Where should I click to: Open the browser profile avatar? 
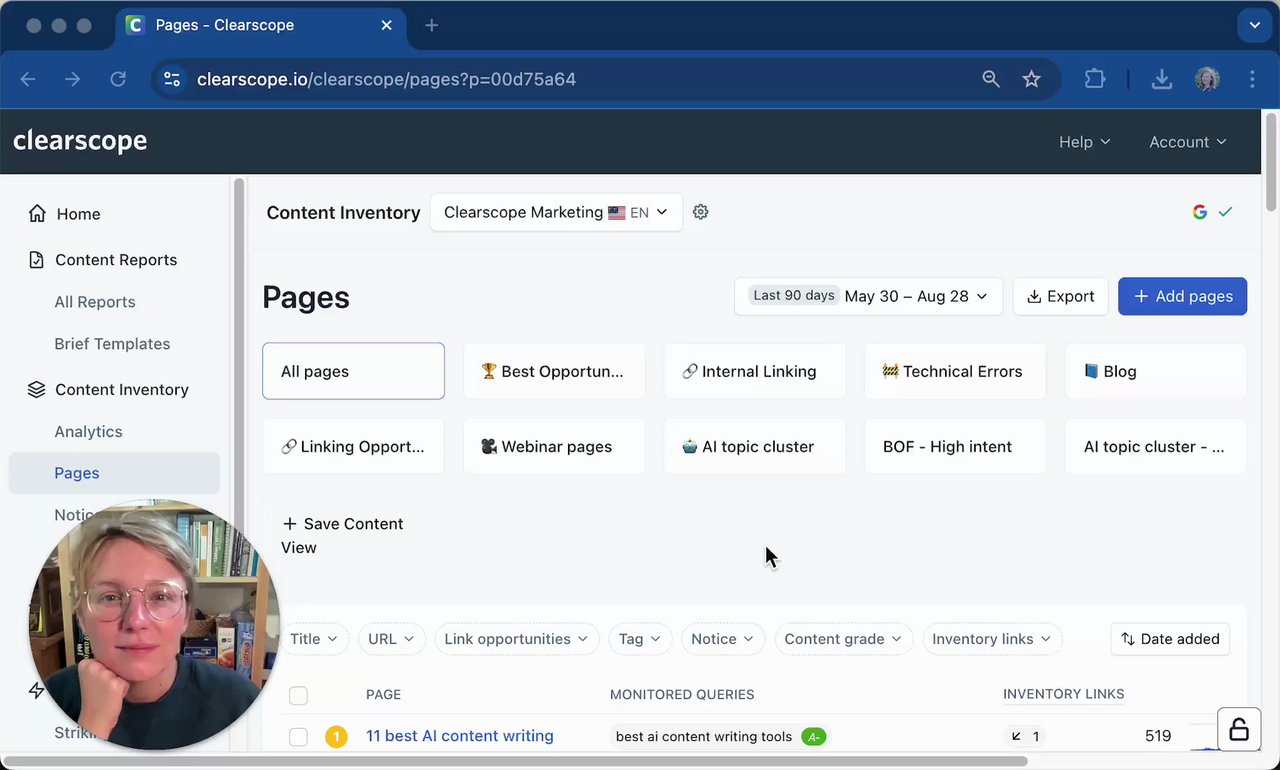pyautogui.click(x=1208, y=79)
